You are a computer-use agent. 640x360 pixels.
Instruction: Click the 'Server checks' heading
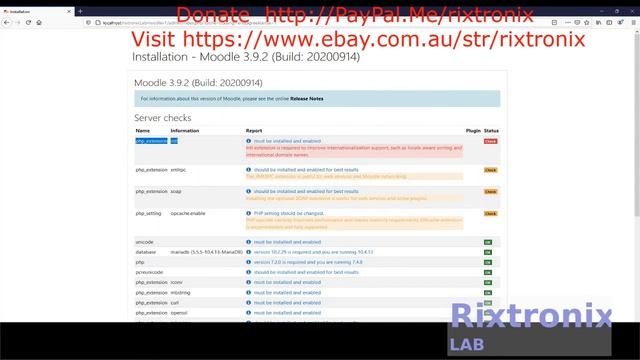(162, 118)
